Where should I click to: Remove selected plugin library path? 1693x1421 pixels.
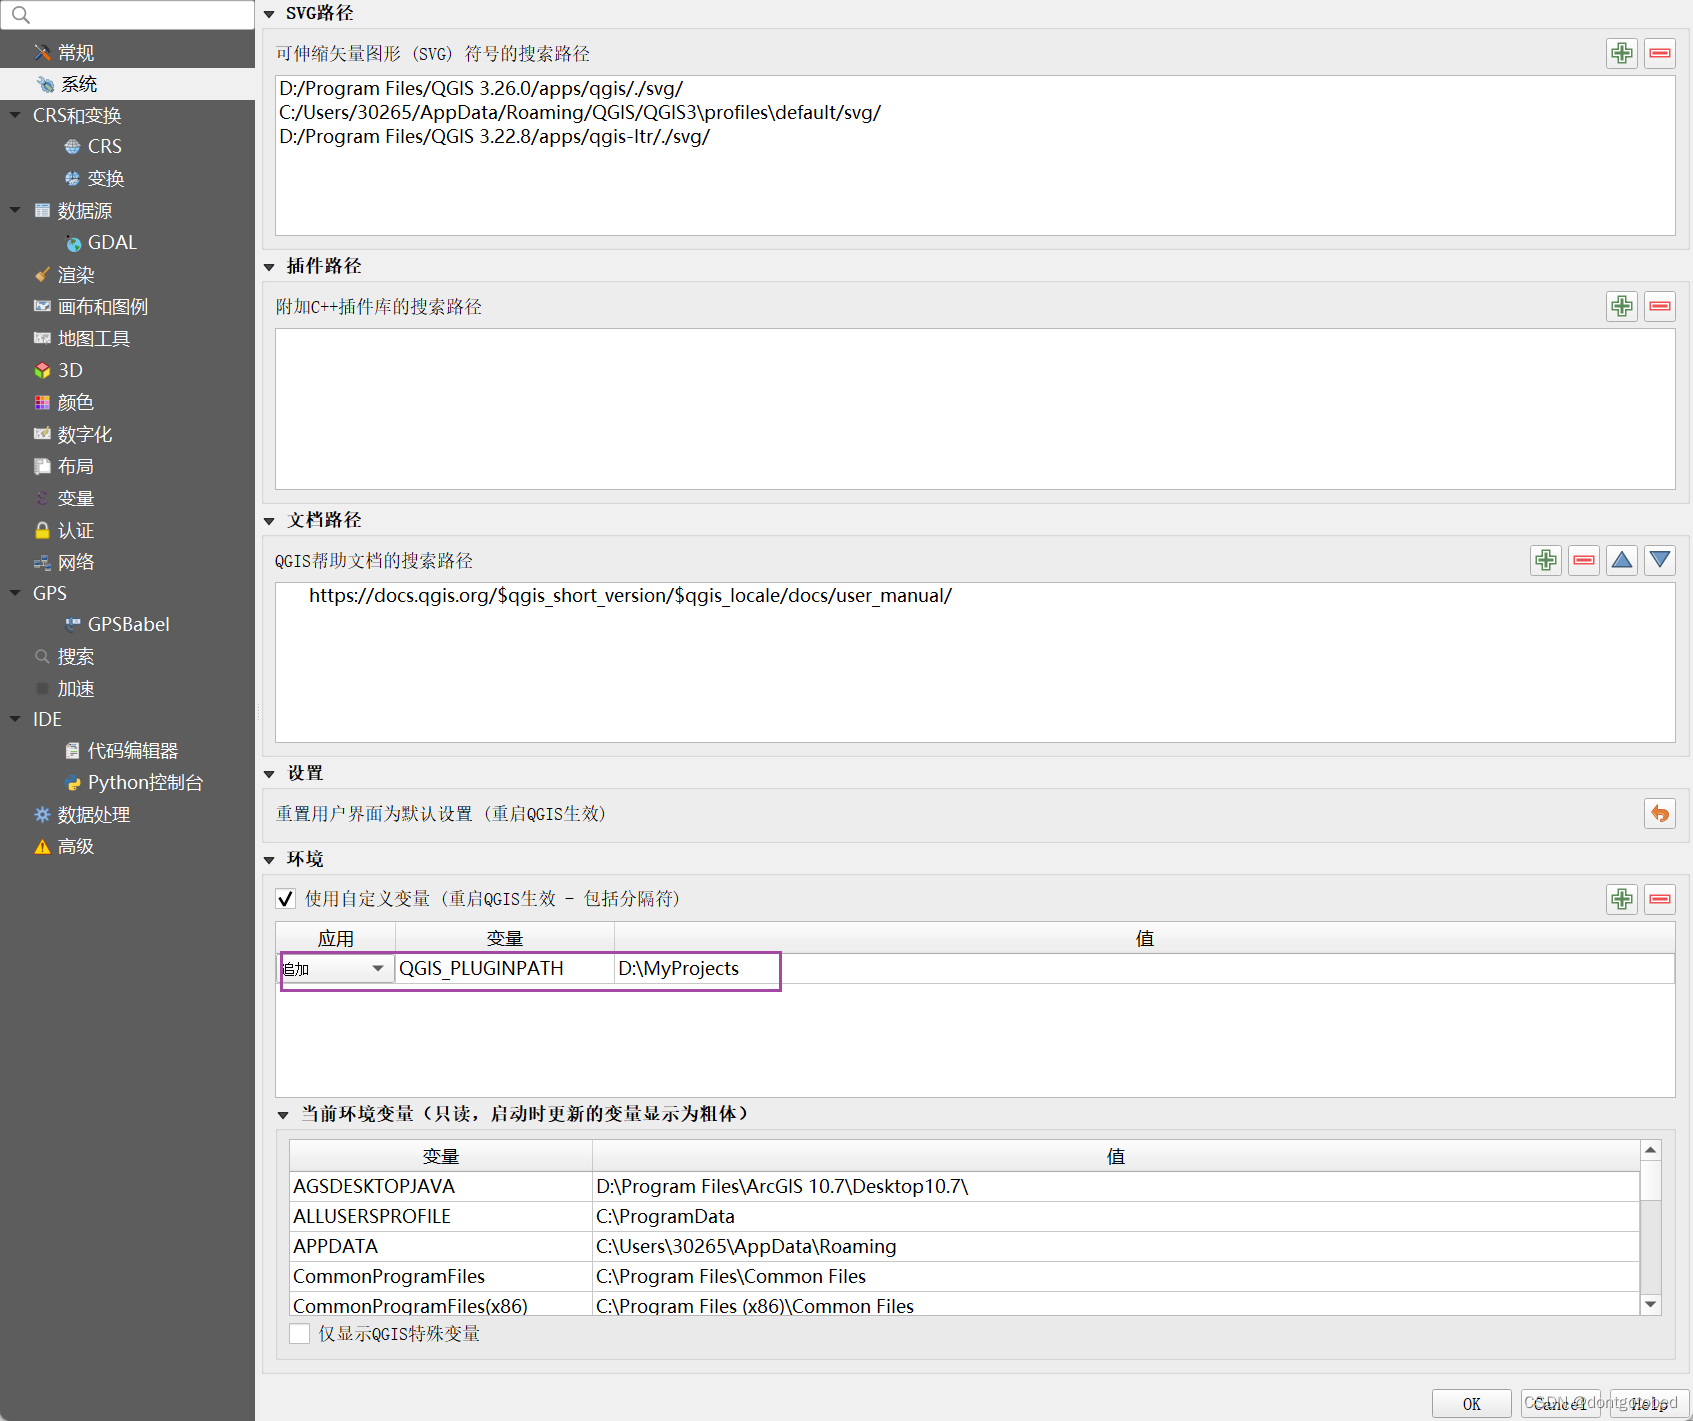[1660, 306]
